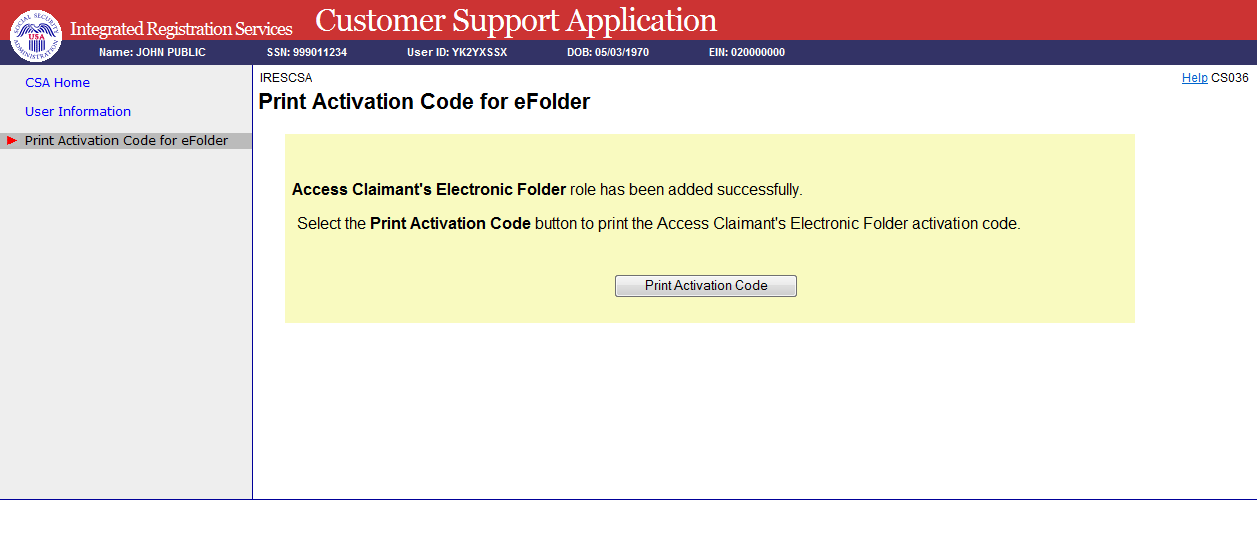Screen dimensions: 1257x536
Task: Click the SSN: 999011234 field
Action: click(307, 52)
